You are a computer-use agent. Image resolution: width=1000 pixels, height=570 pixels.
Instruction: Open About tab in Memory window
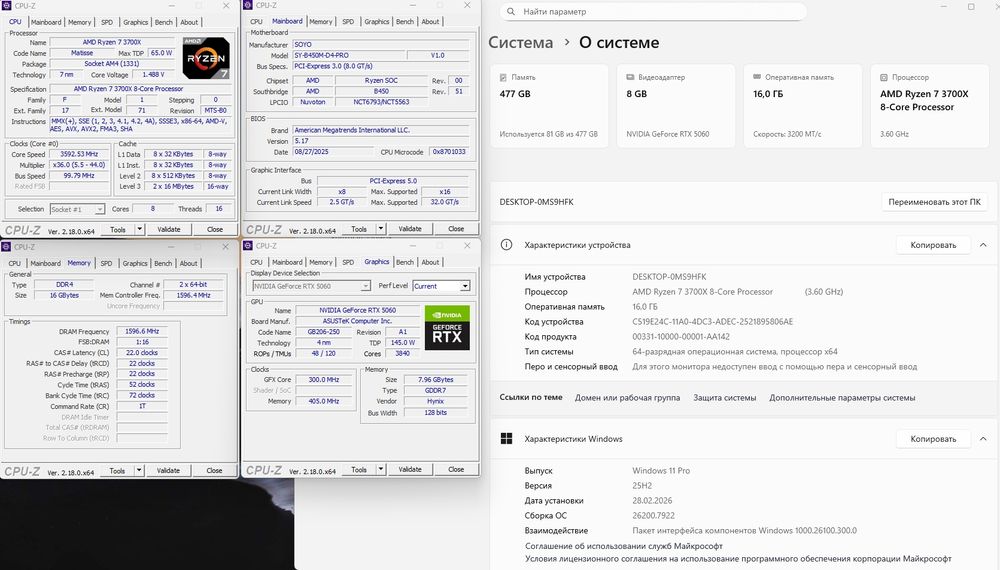click(x=189, y=263)
